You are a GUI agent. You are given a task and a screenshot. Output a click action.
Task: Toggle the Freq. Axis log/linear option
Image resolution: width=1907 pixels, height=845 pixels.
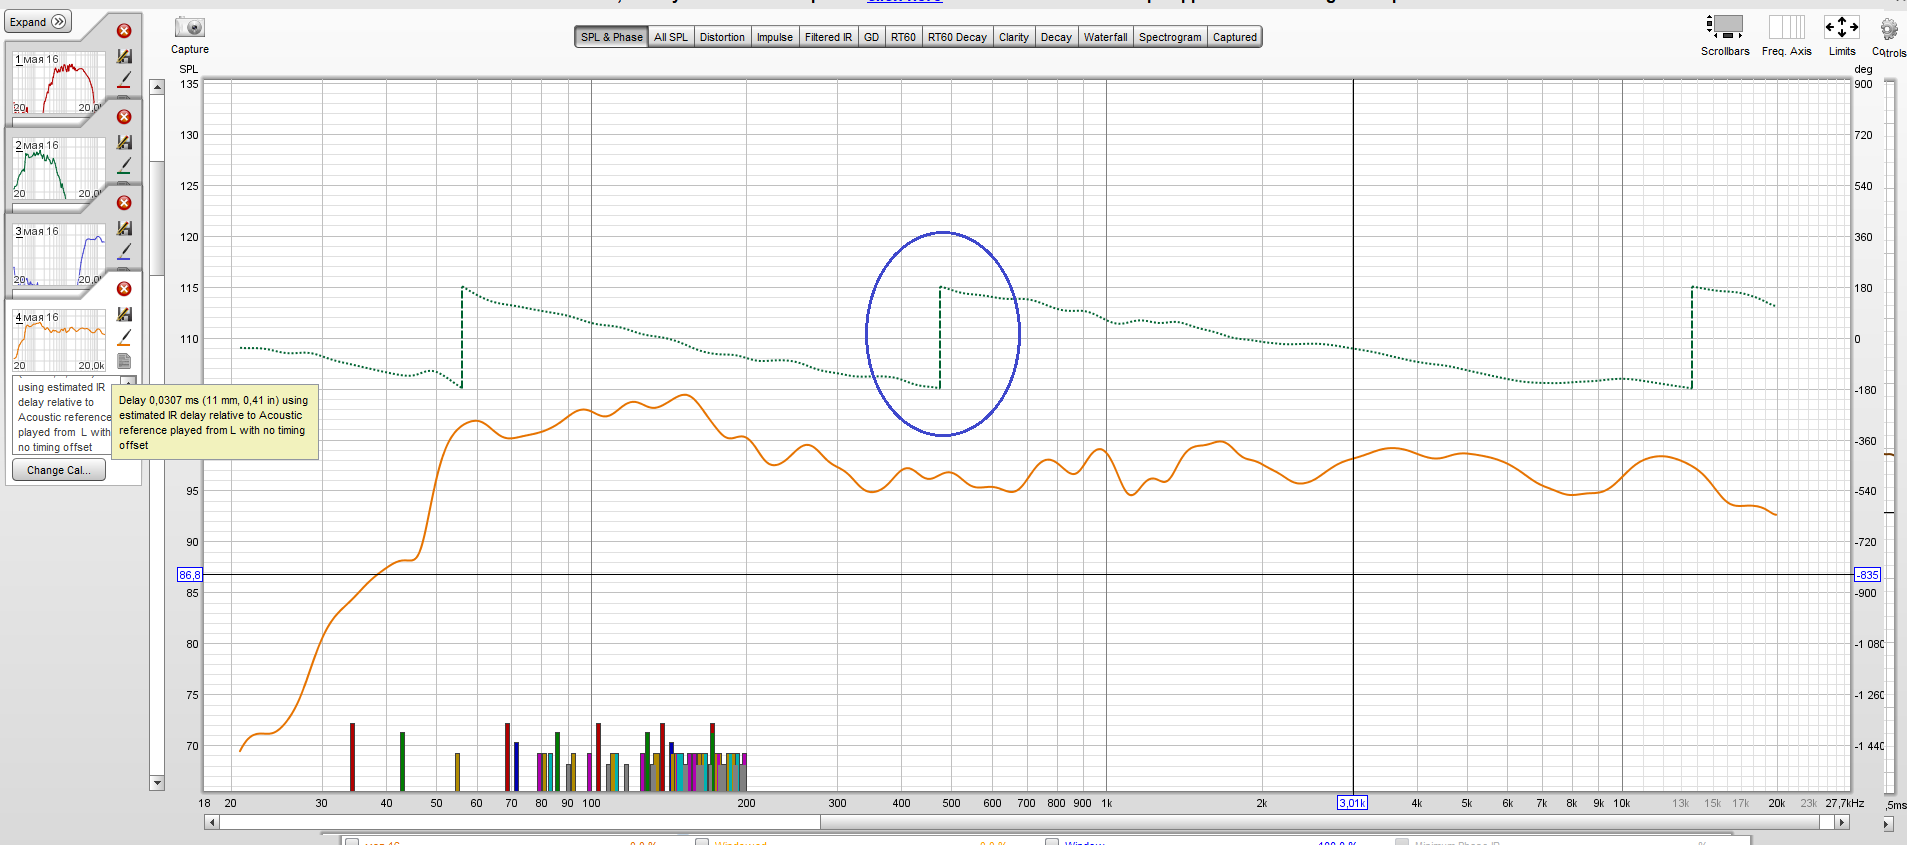point(1786,28)
